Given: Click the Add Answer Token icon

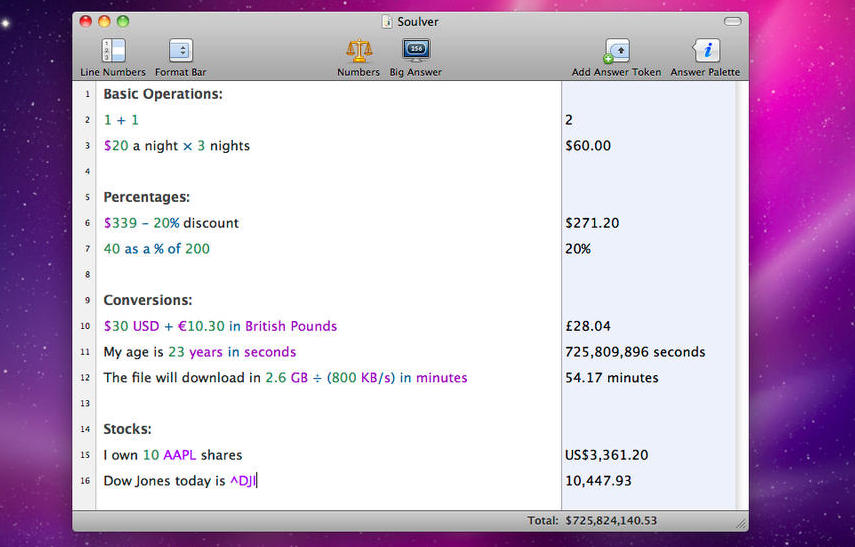Looking at the screenshot, I should 616,51.
